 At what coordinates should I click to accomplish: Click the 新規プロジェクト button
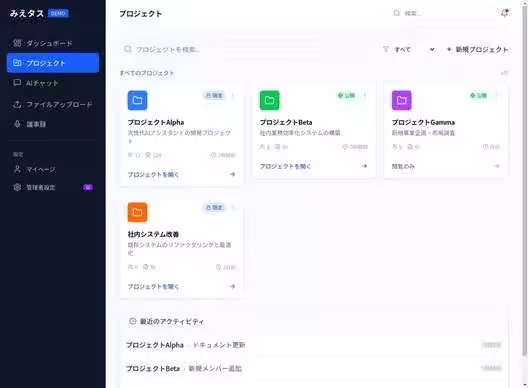coord(477,50)
